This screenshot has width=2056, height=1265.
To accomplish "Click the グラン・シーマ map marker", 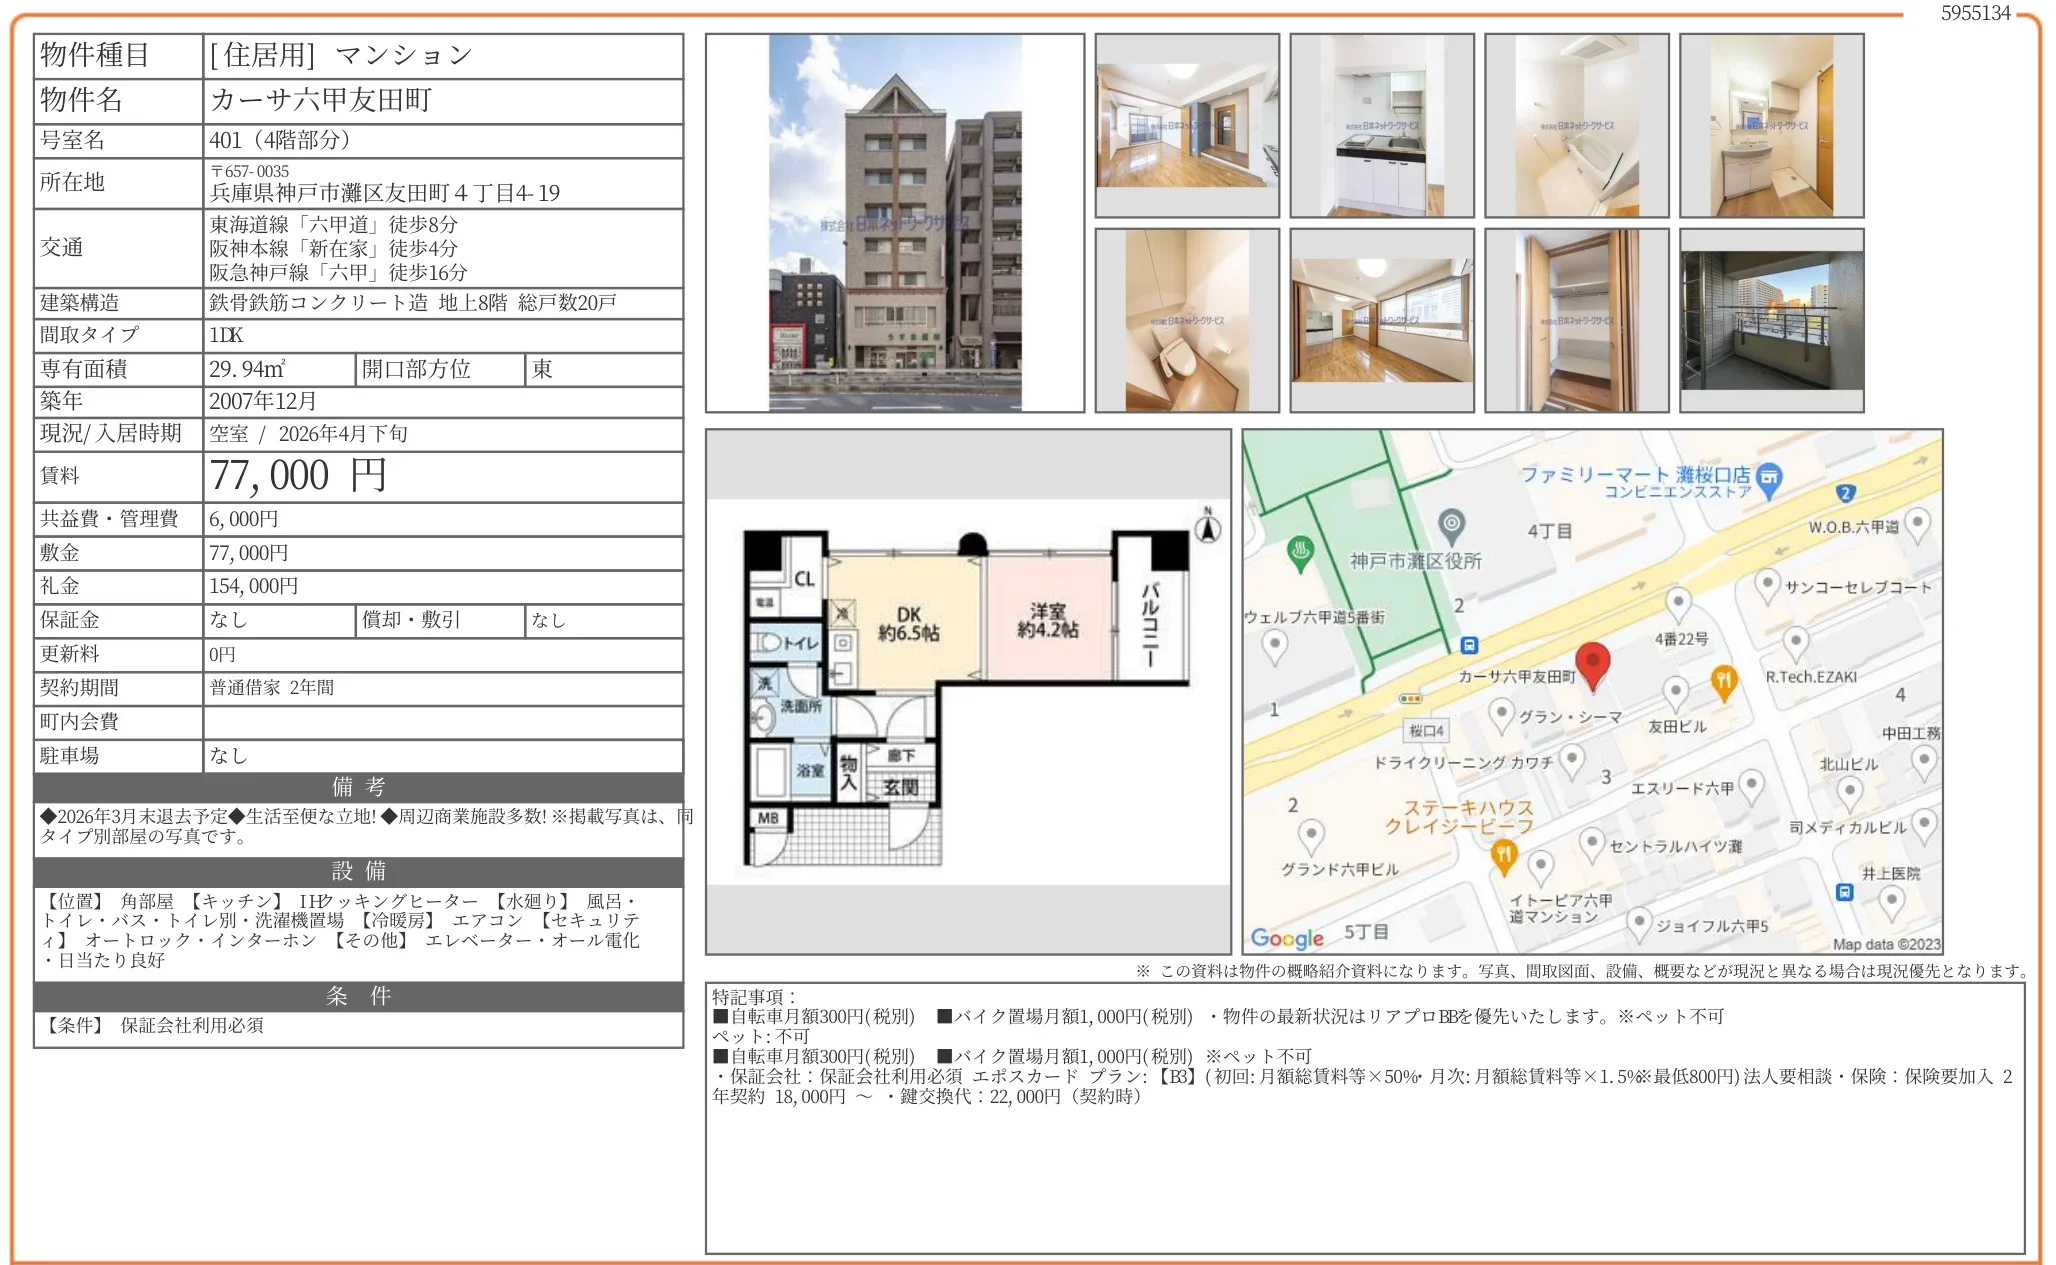I will [1501, 714].
